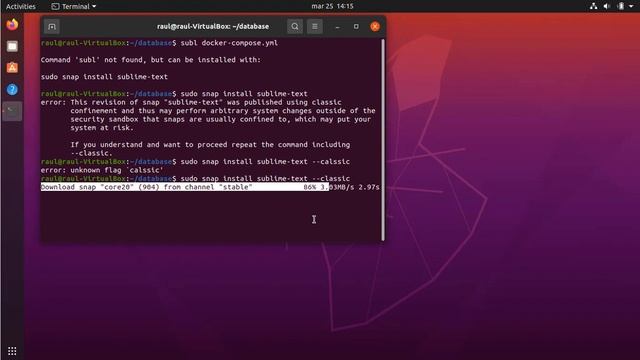Screen dimensions: 640x360
Task: Open the Help icon in dock
Action: (12, 89)
